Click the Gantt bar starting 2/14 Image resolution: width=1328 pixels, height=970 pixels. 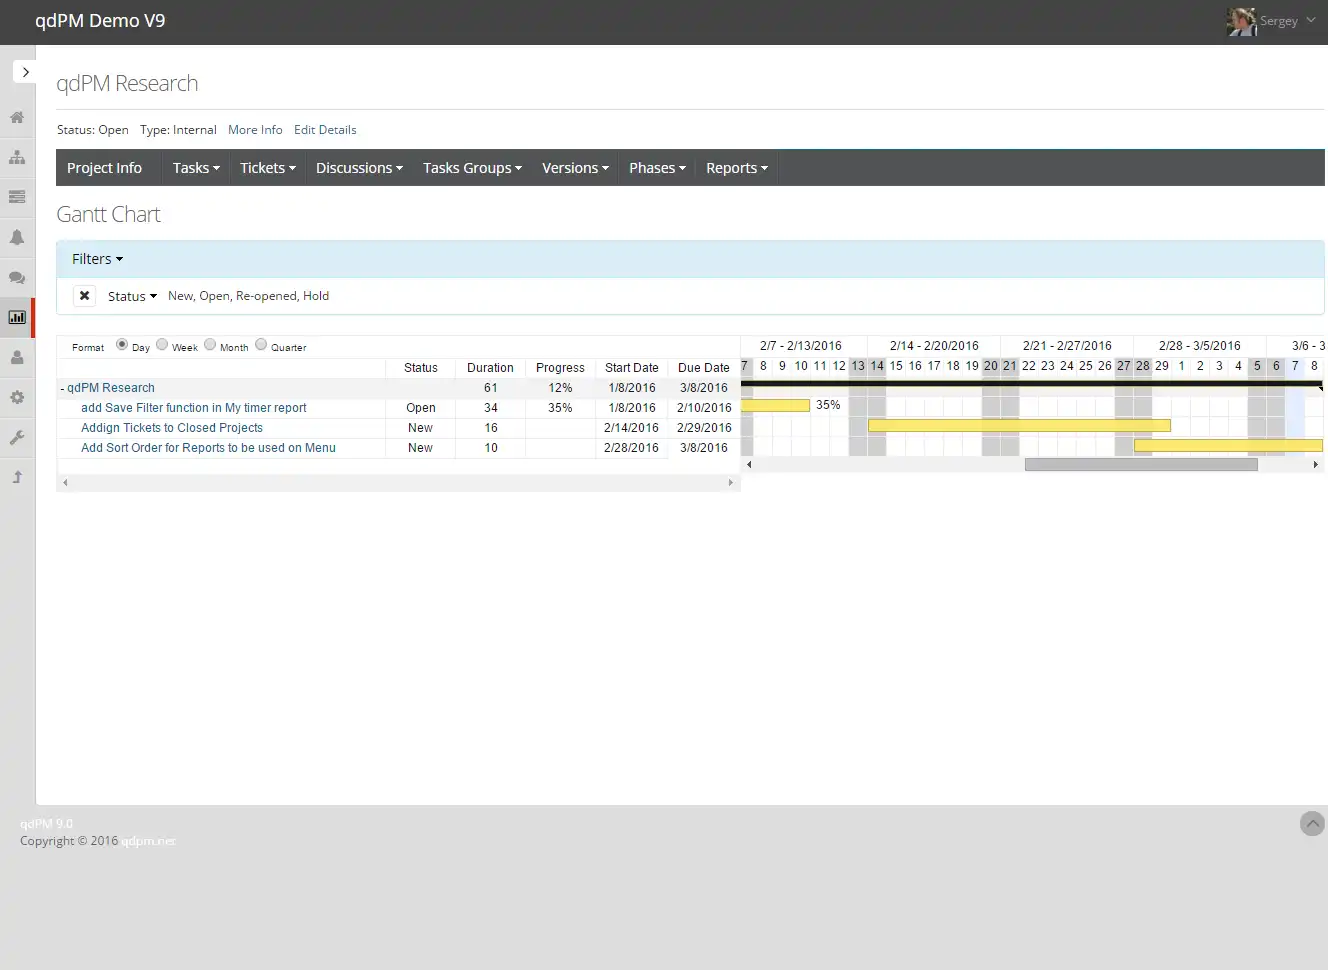[1019, 425]
